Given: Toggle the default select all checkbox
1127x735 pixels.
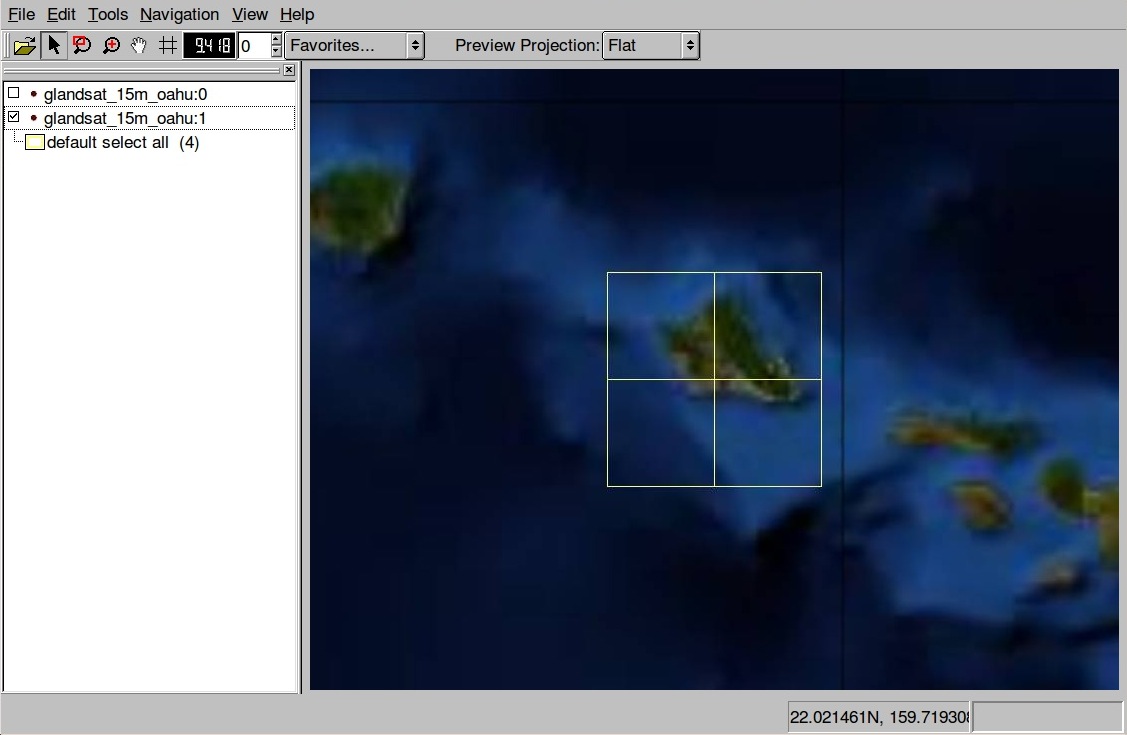Looking at the screenshot, I should (x=35, y=142).
